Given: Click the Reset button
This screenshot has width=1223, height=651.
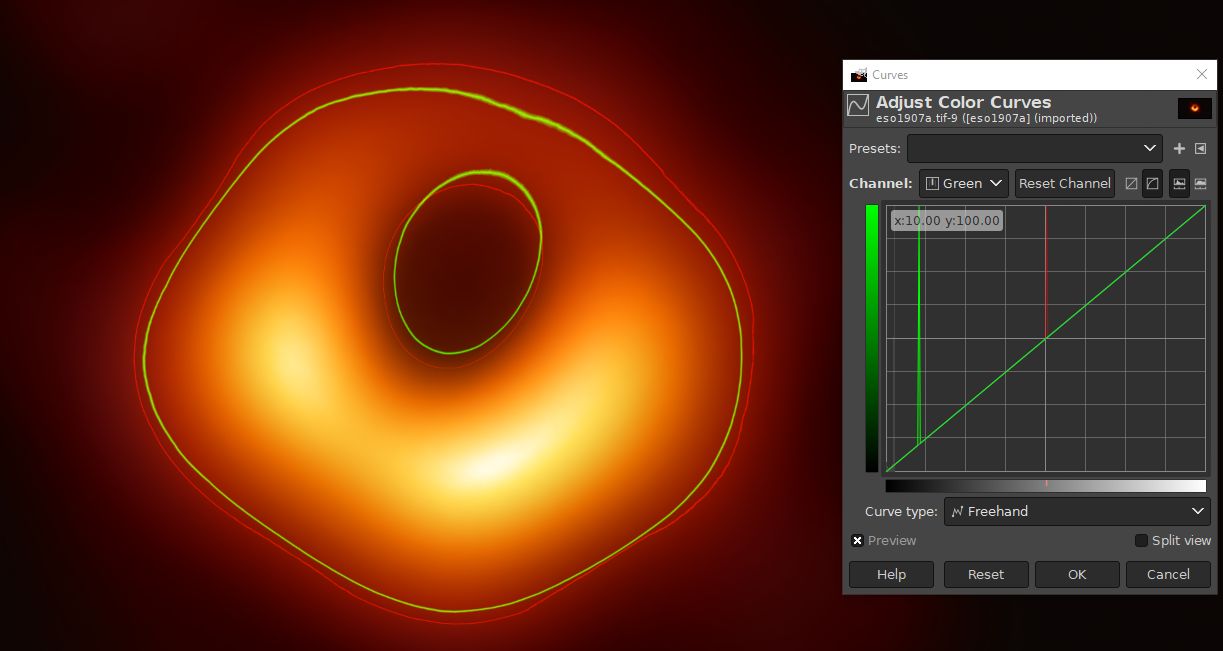Looking at the screenshot, I should click(x=986, y=574).
